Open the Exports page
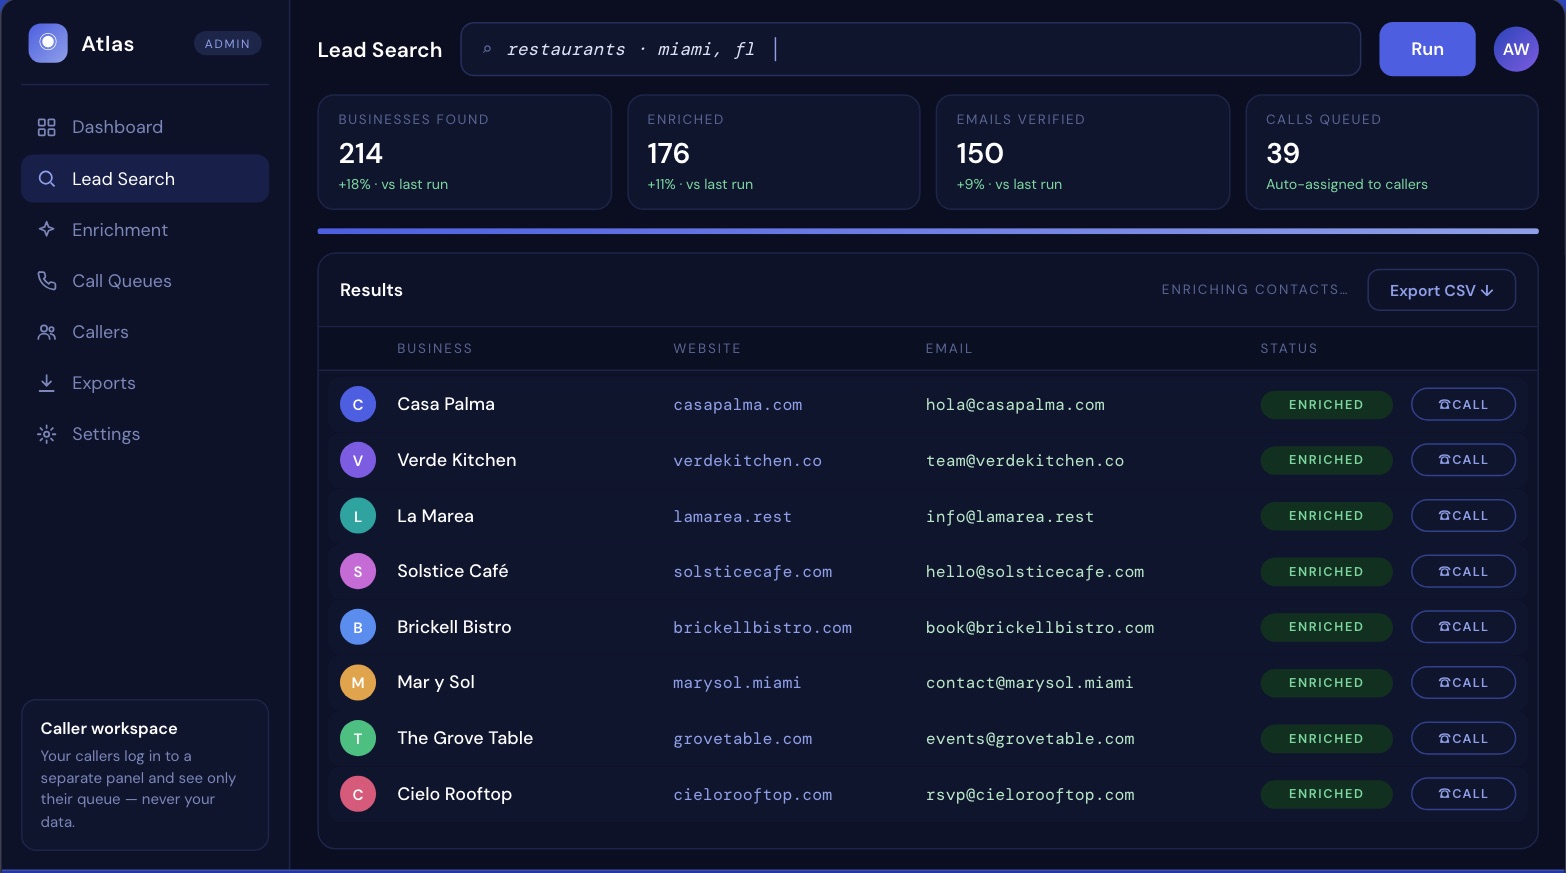Image resolution: width=1566 pixels, height=873 pixels. (145, 383)
